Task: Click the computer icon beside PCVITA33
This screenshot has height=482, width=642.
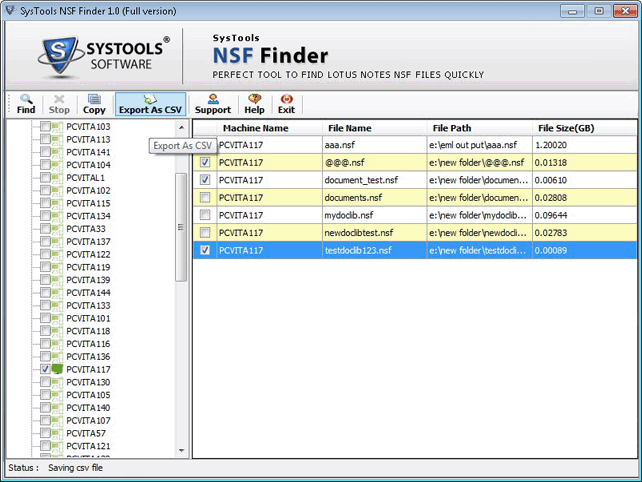Action: pos(57,229)
